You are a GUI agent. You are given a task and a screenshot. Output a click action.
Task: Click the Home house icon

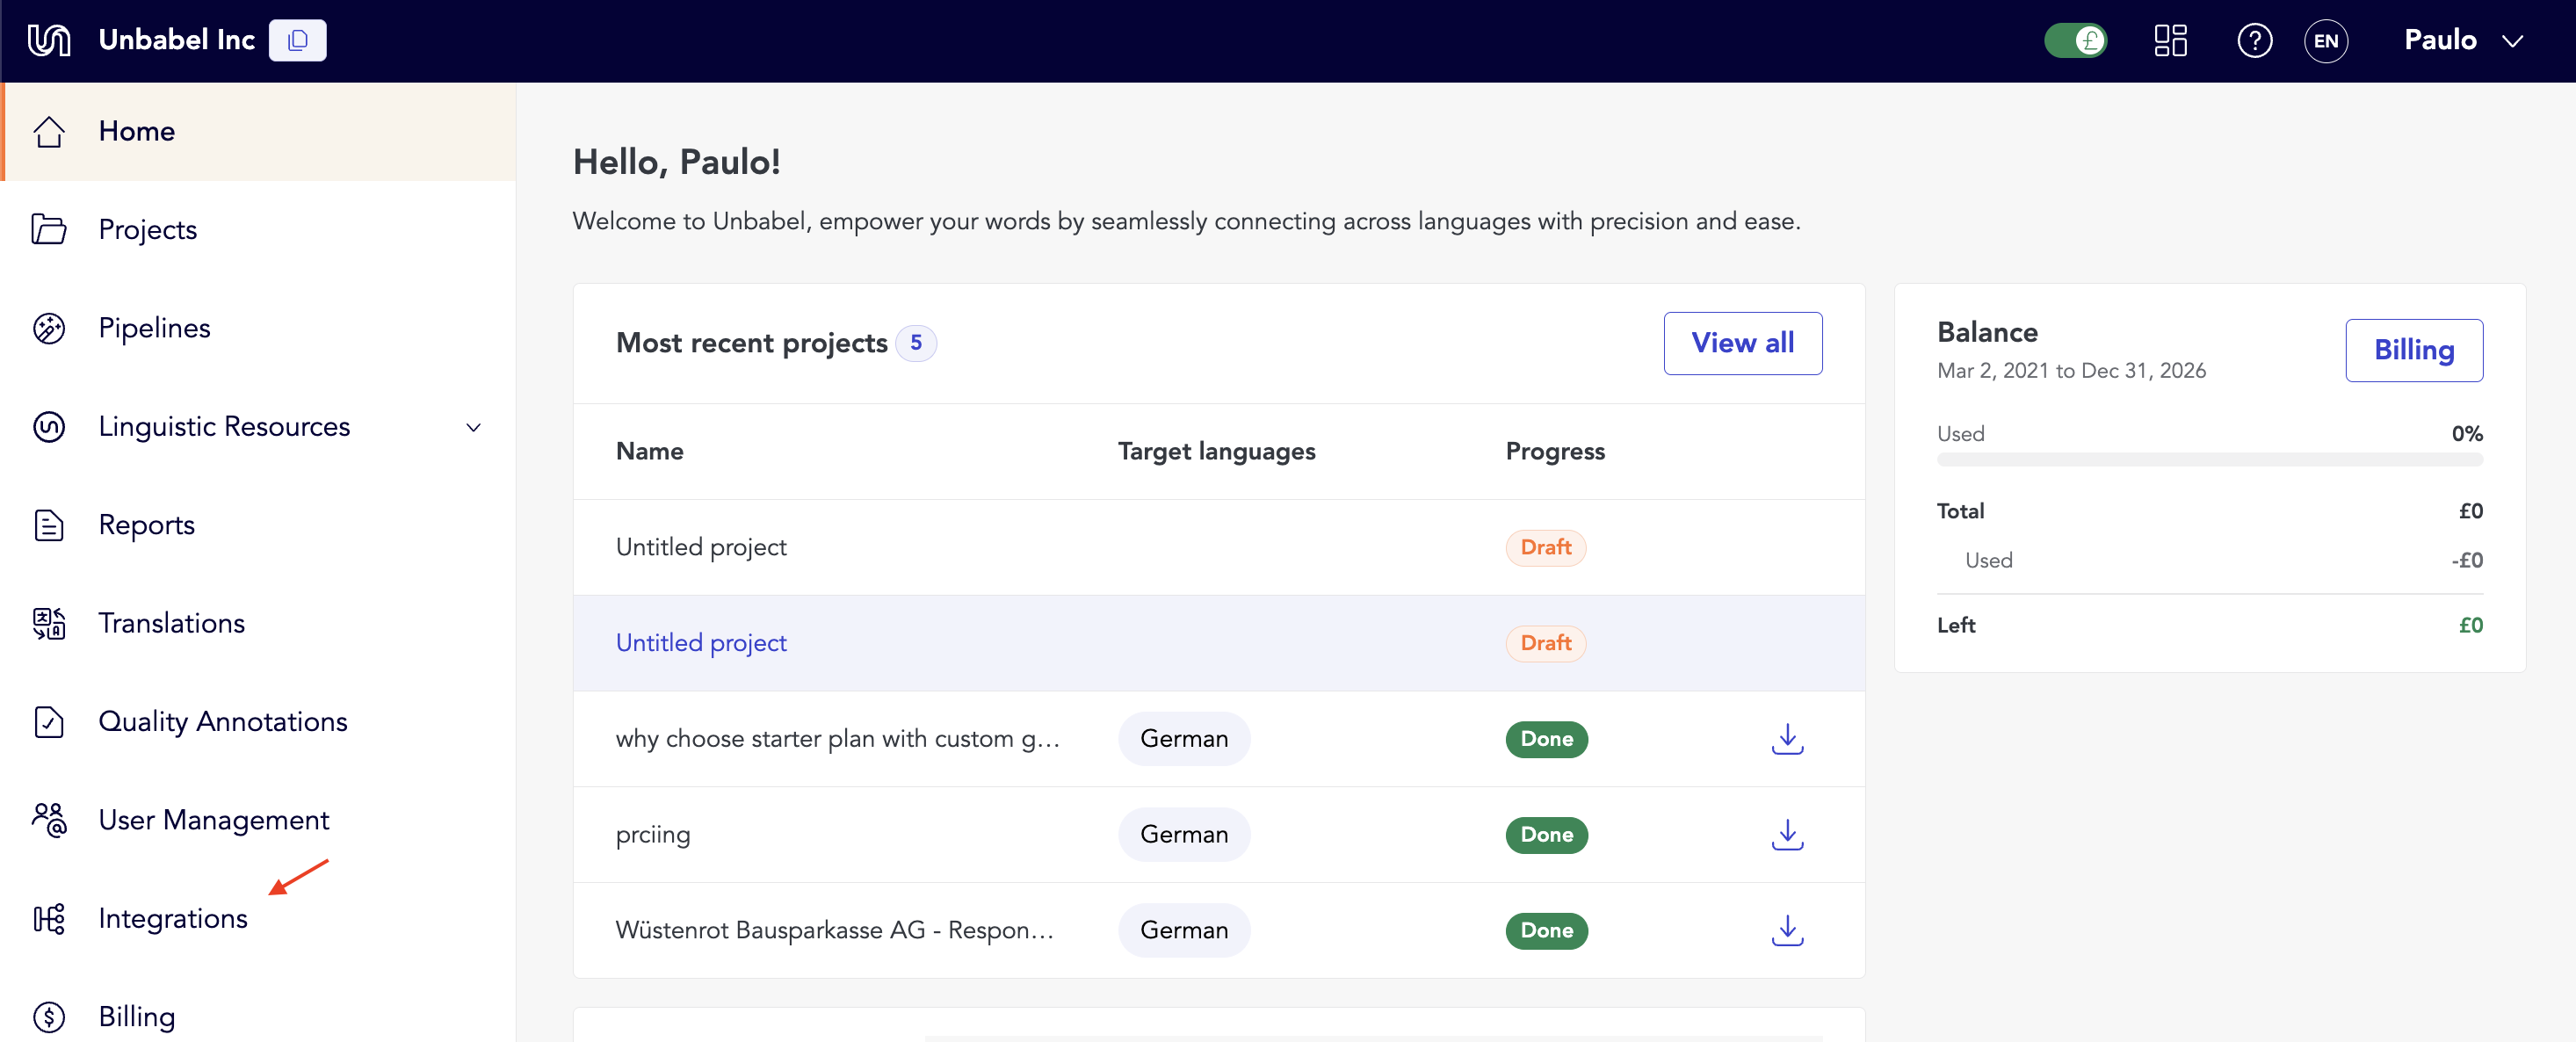tap(49, 131)
